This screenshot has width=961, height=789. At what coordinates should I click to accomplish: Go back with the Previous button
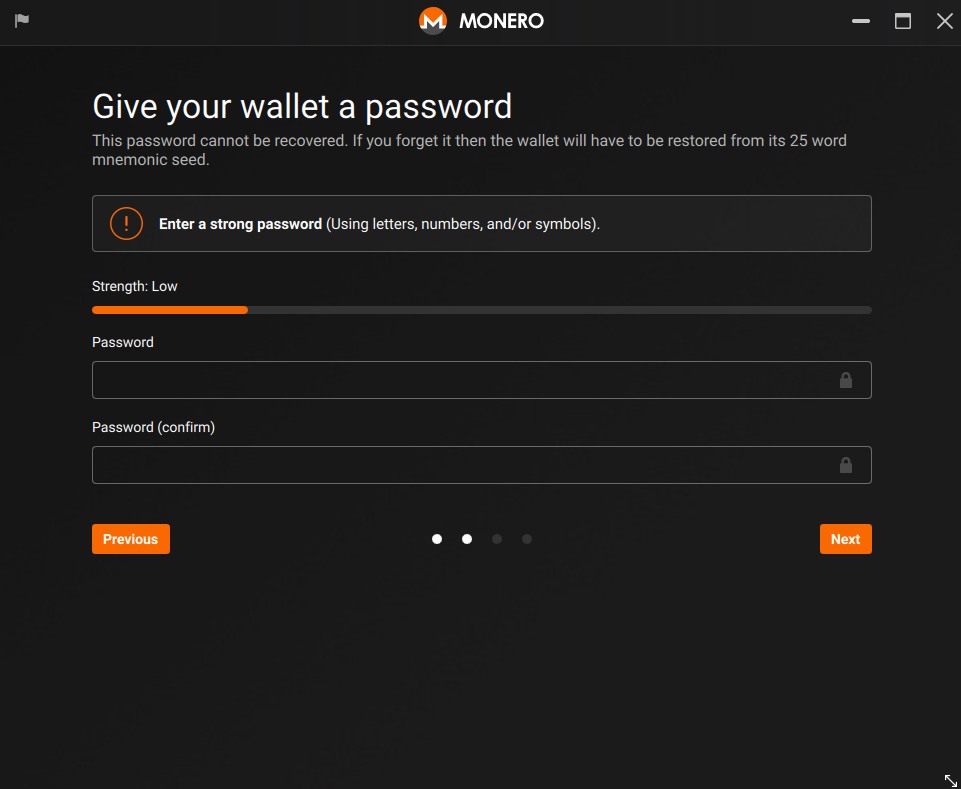pyautogui.click(x=131, y=539)
